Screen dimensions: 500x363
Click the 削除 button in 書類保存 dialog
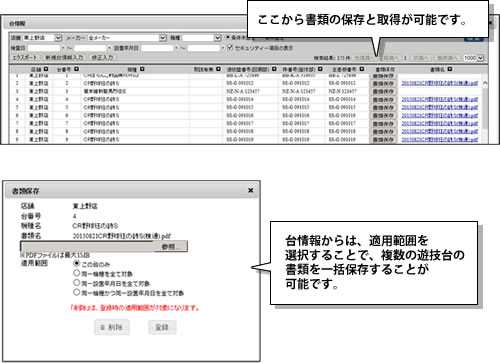point(112,327)
